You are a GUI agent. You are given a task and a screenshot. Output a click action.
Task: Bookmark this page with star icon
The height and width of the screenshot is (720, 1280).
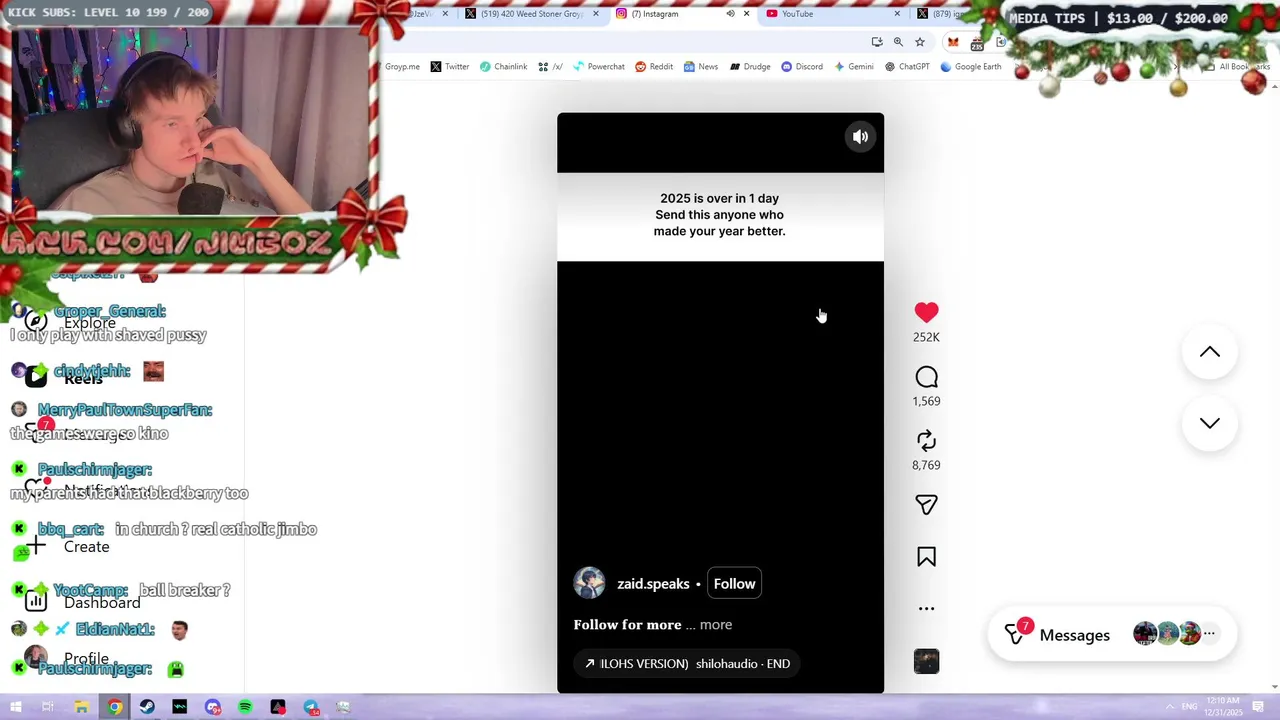coord(920,42)
